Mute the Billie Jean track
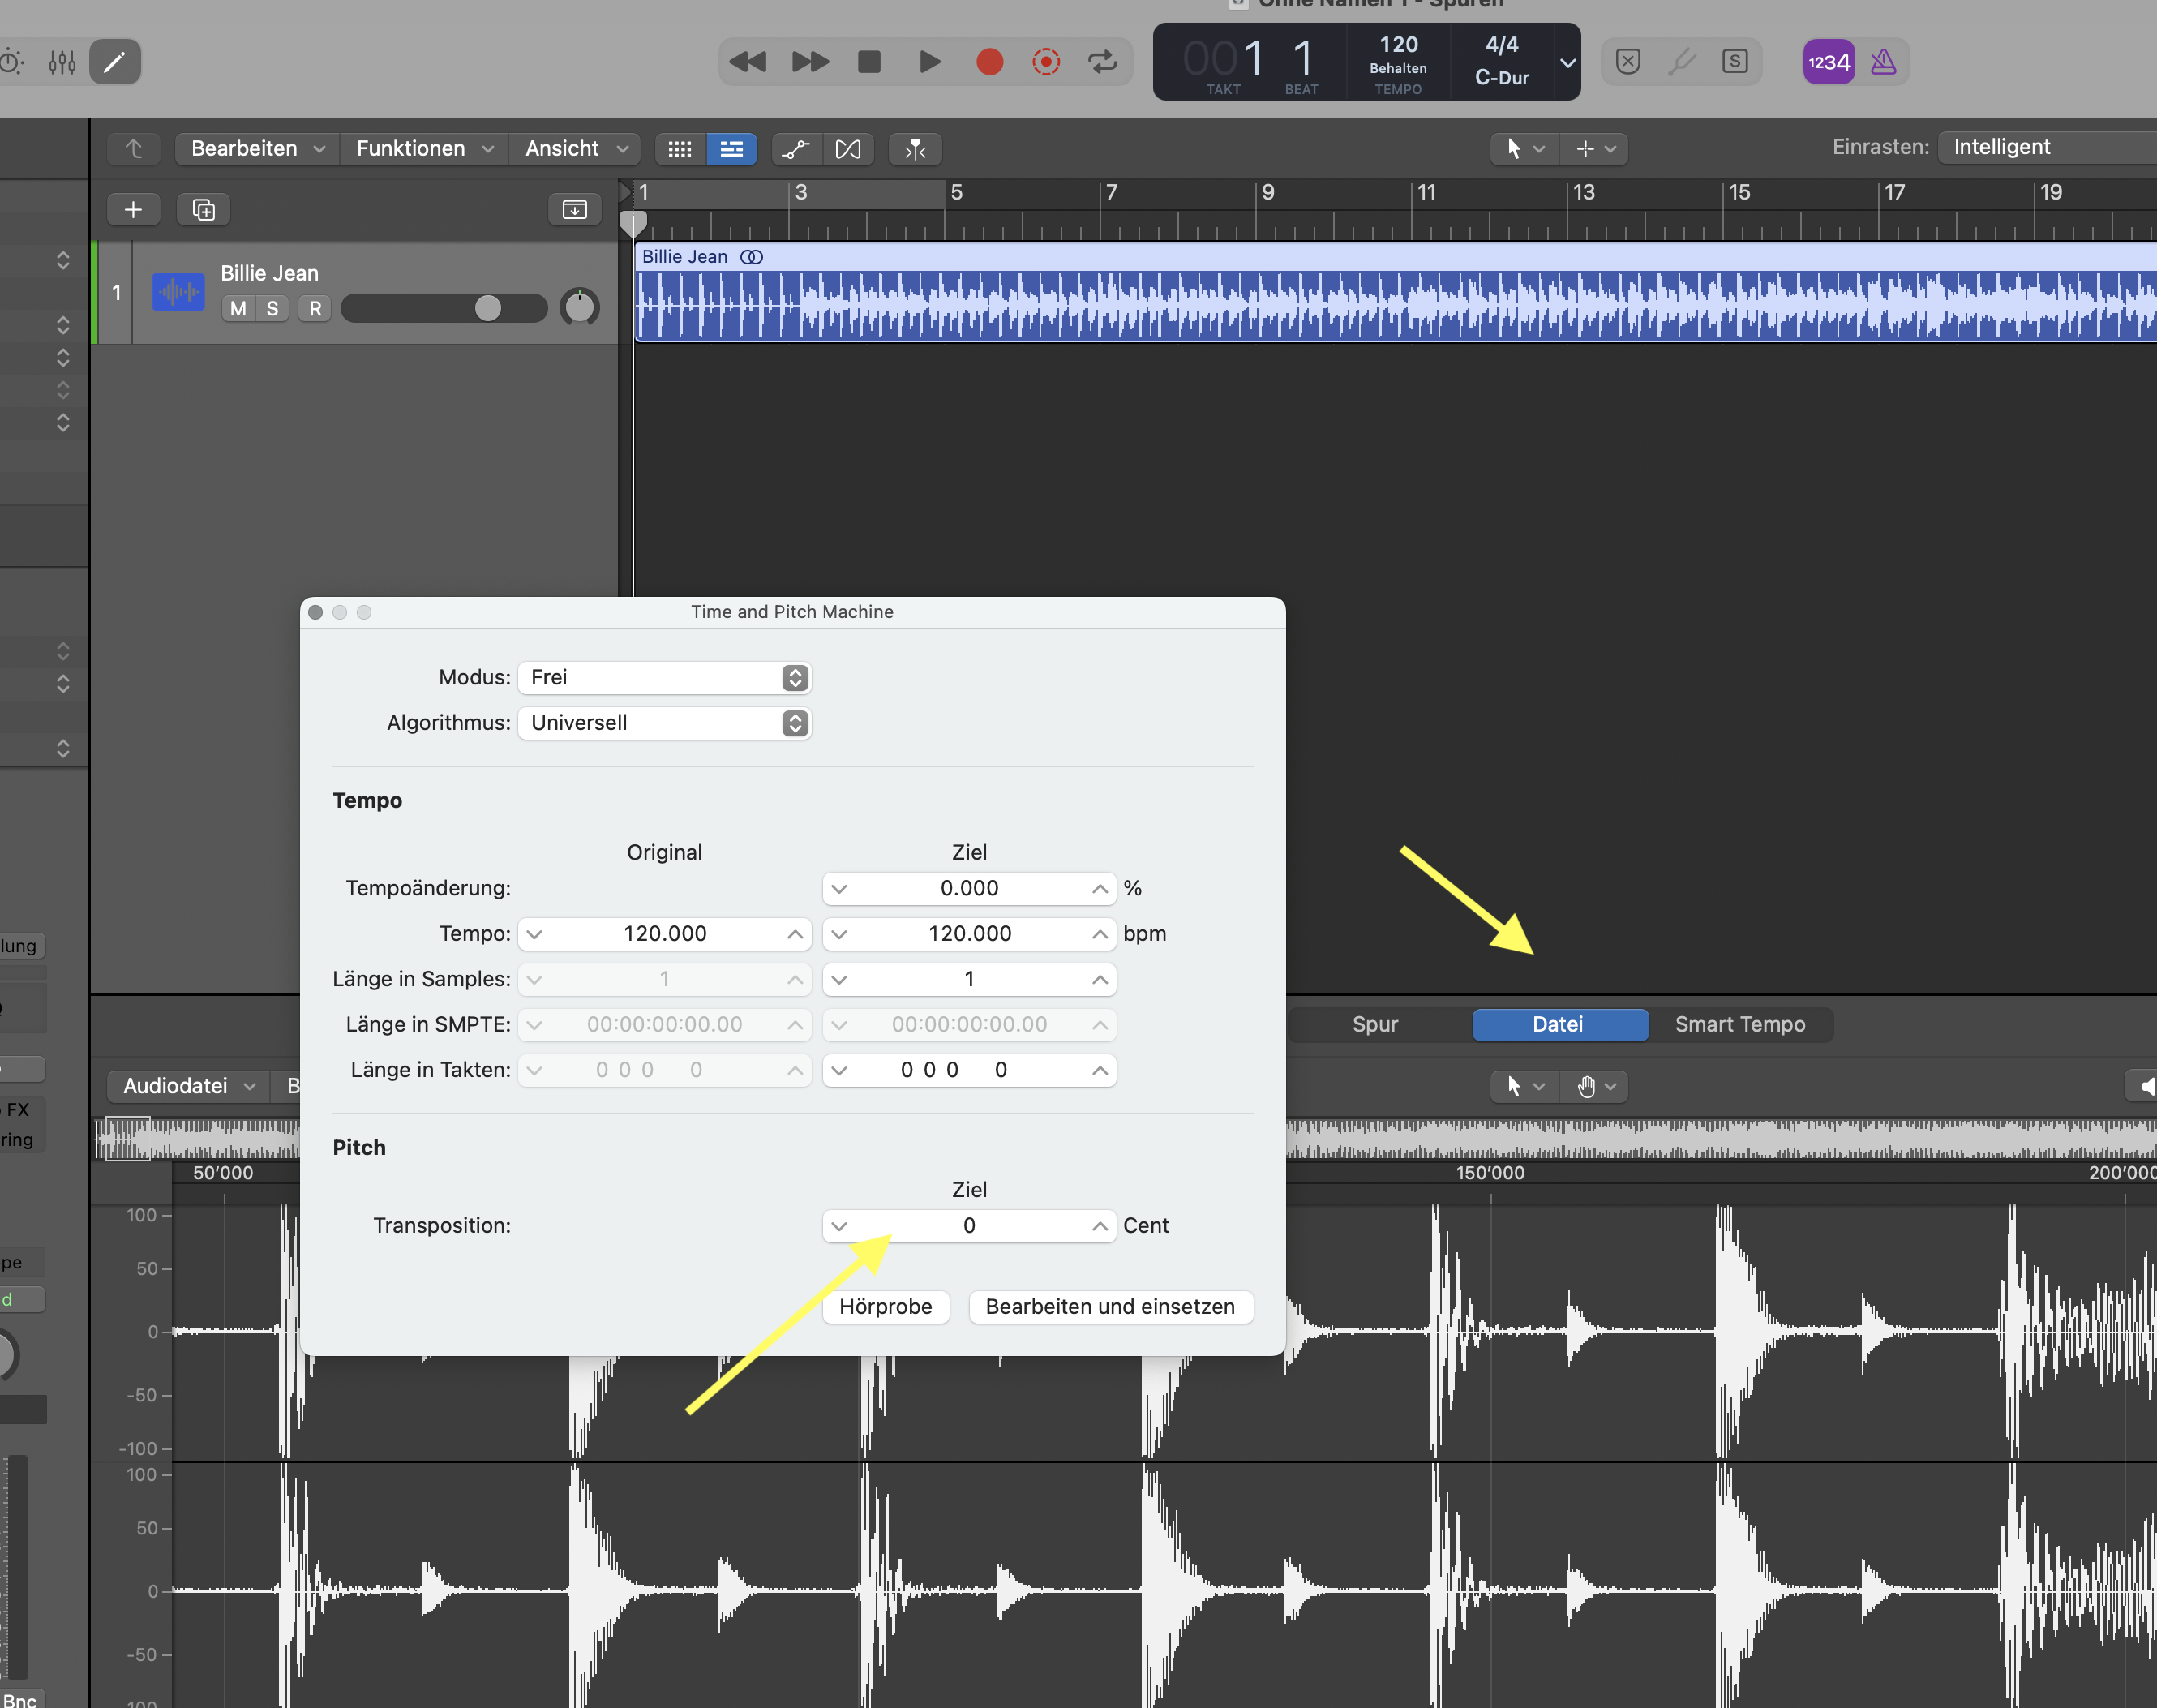This screenshot has width=2157, height=1708. click(238, 308)
